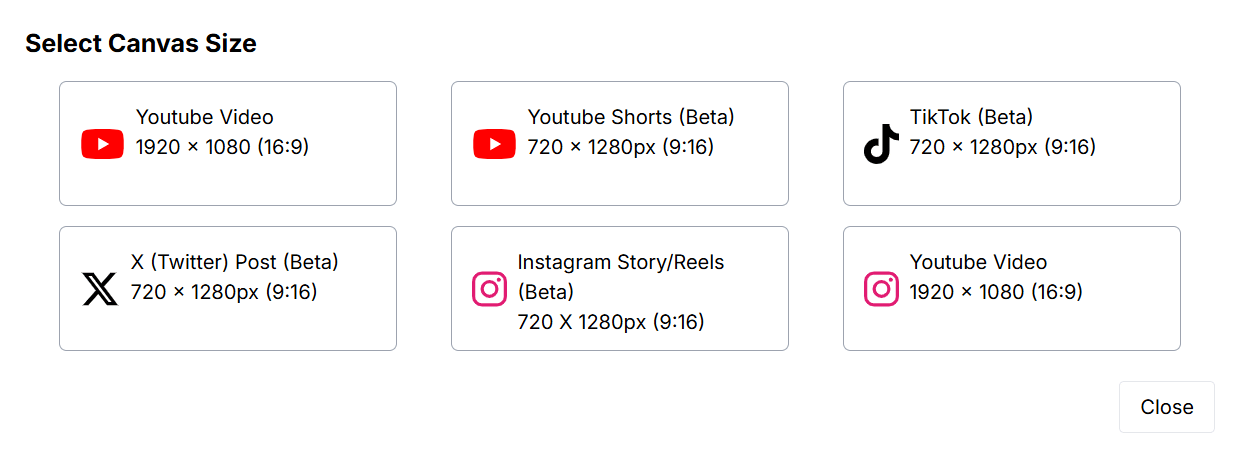Click the YouTube logo beside Youtube Shorts
1240x457 pixels.
tap(494, 144)
